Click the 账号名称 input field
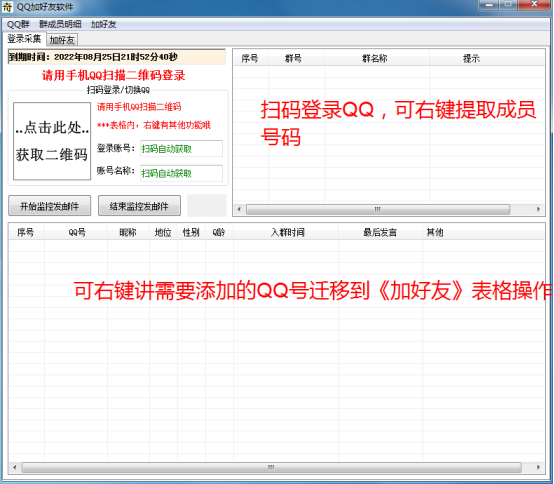554x484 pixels. tap(181, 173)
